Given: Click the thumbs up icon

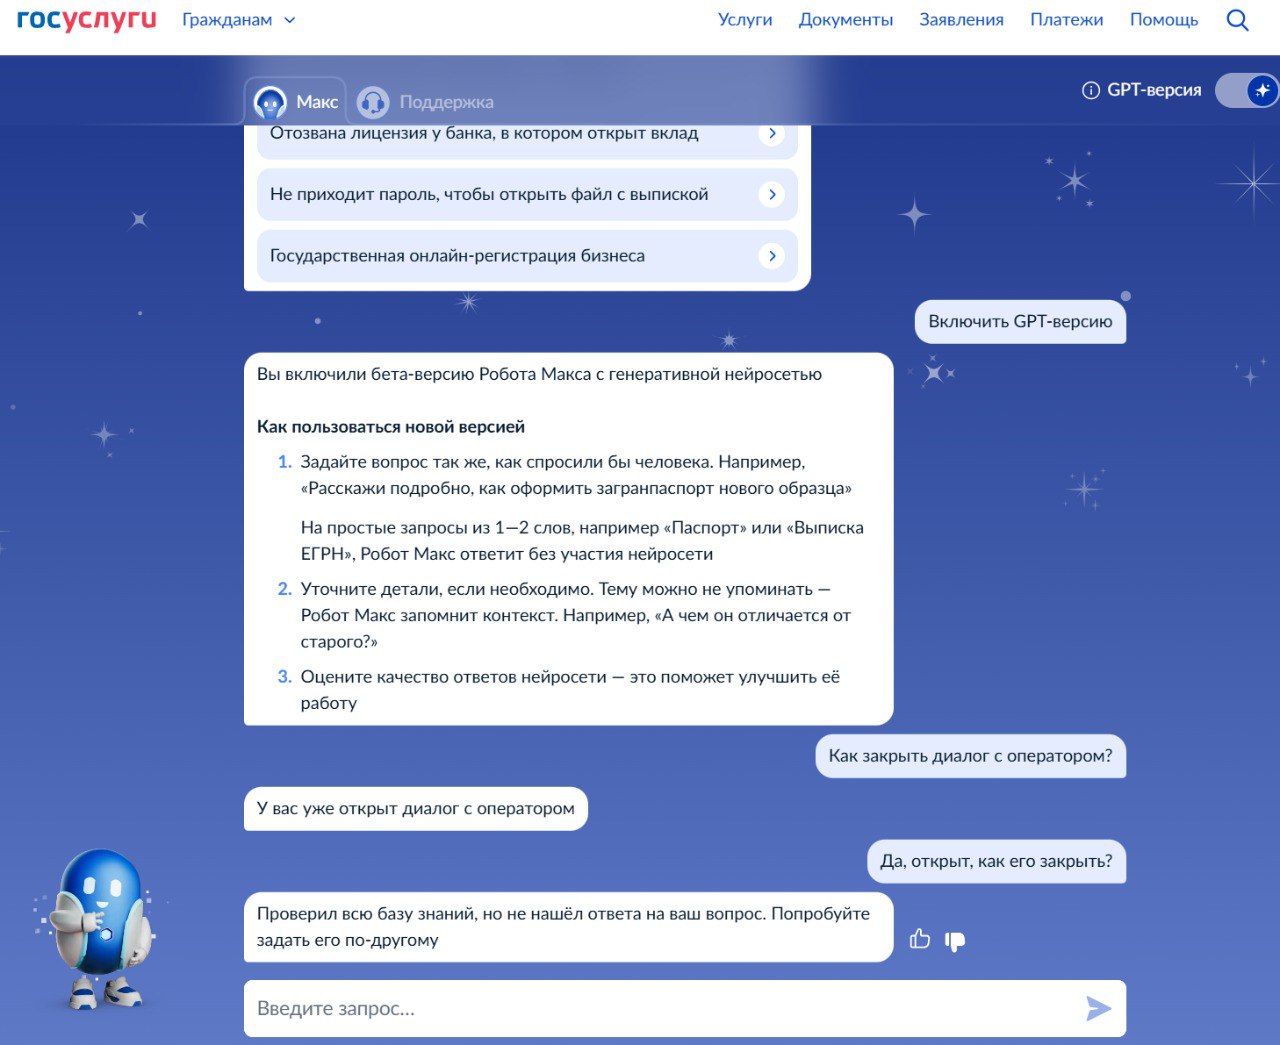Looking at the screenshot, I should click(x=920, y=939).
